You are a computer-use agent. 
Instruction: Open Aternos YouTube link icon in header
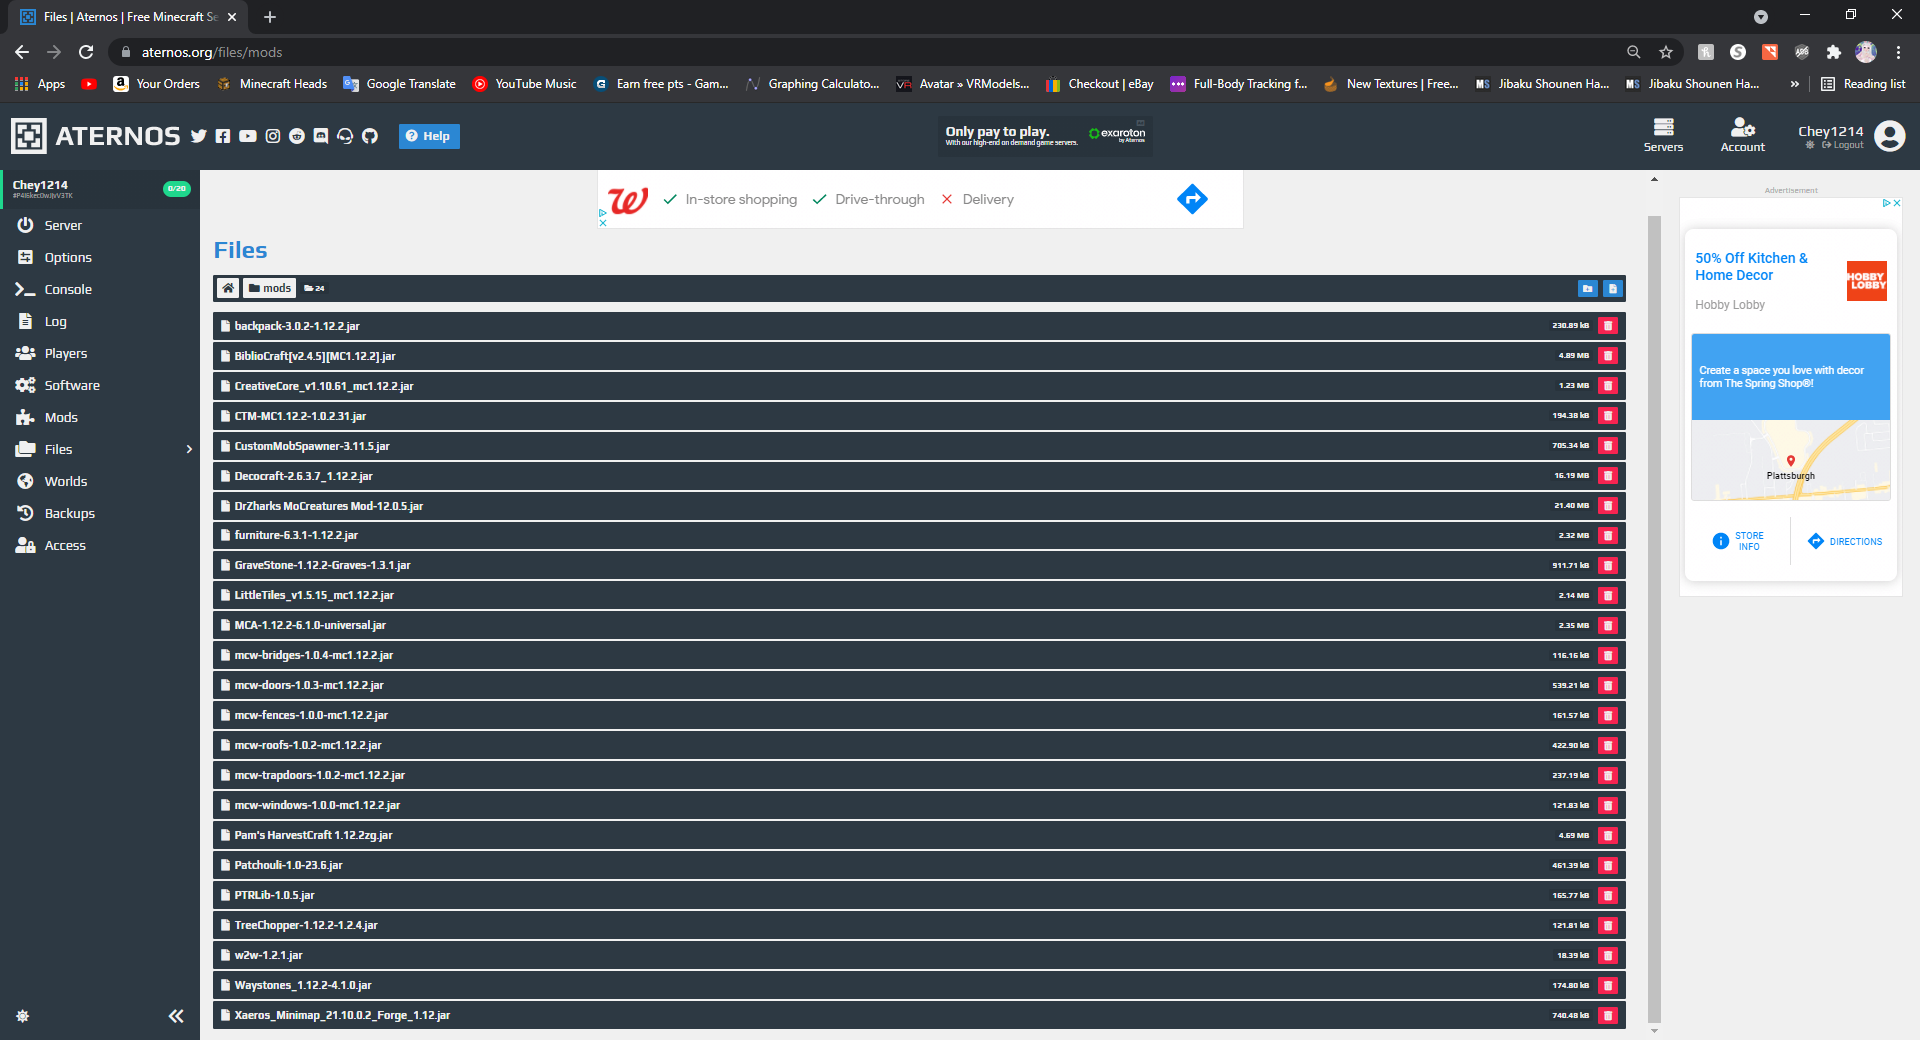(248, 136)
